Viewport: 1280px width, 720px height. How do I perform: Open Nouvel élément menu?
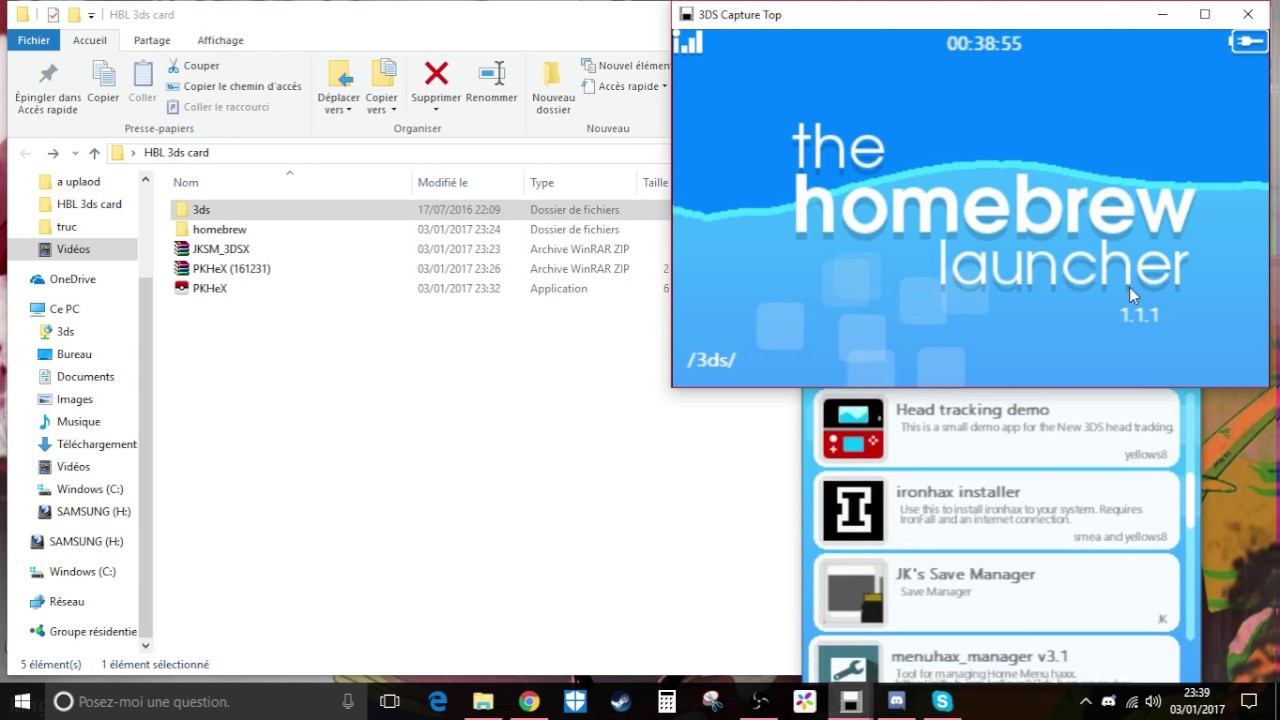pos(625,65)
